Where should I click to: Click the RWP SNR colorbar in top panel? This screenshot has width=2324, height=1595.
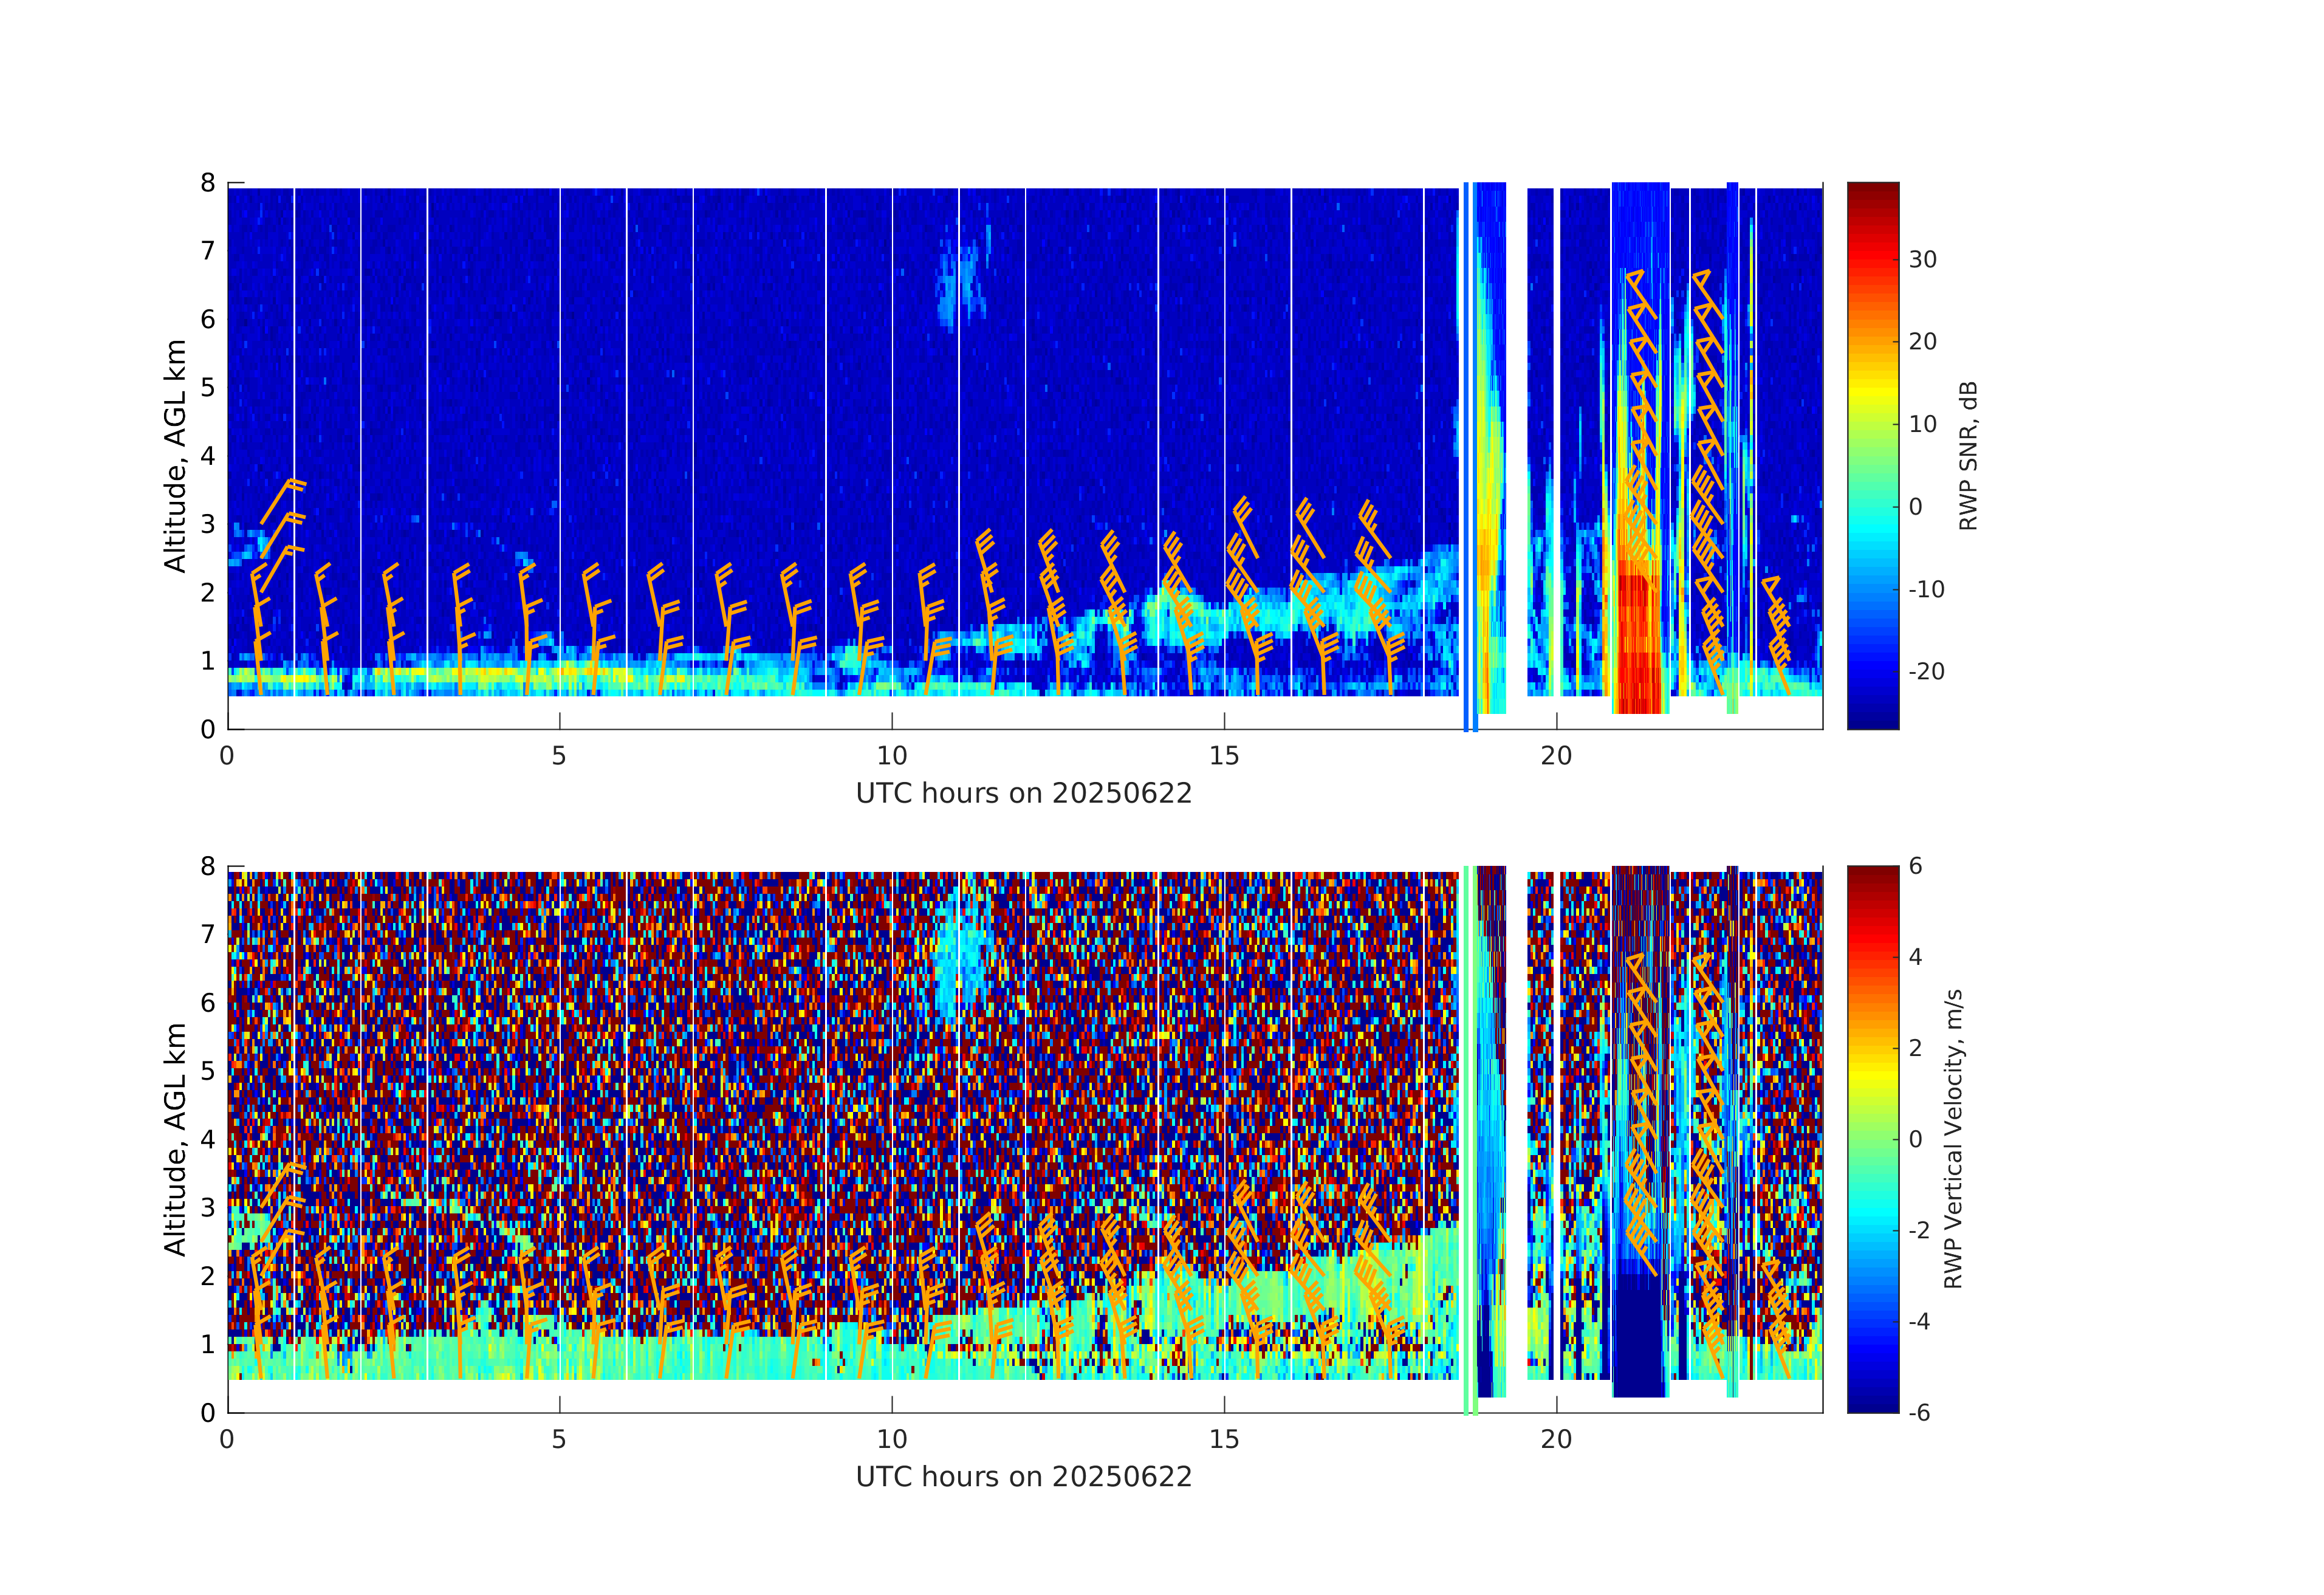(1872, 455)
